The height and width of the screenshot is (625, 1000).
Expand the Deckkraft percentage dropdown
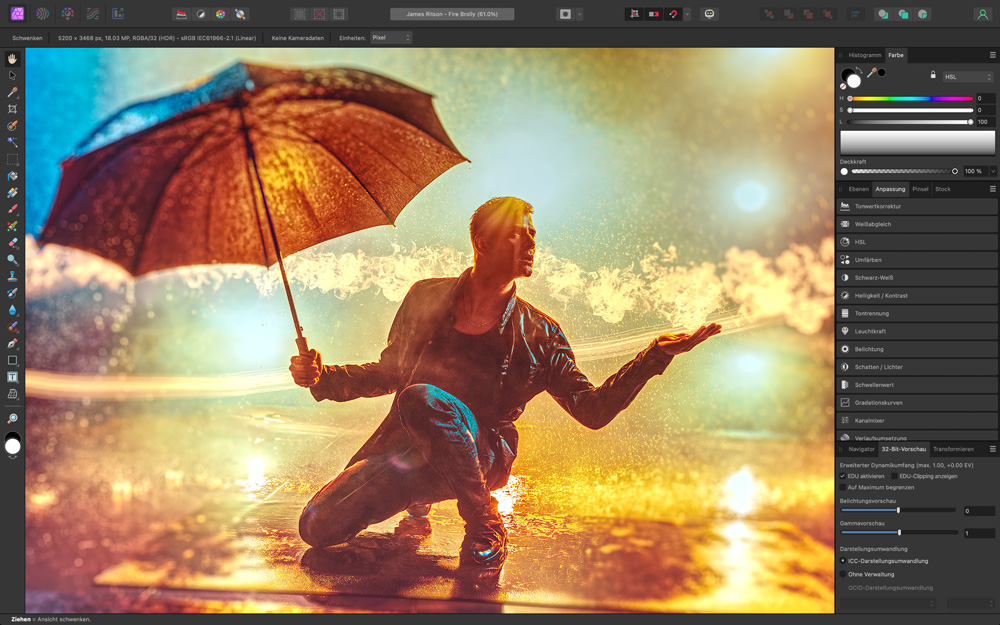tap(991, 171)
